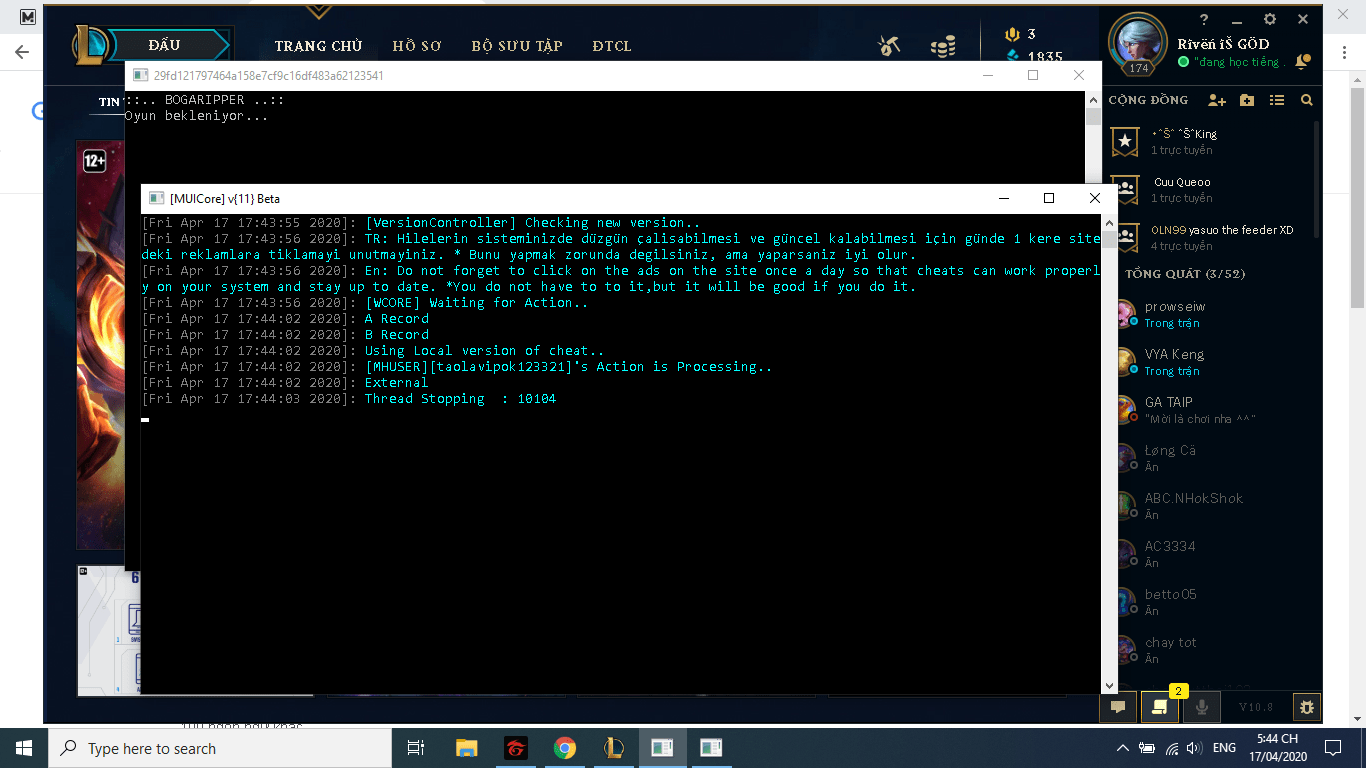1366x768 pixels.
Task: Maximize the MUICore v{11} Beta window
Action: [1049, 198]
